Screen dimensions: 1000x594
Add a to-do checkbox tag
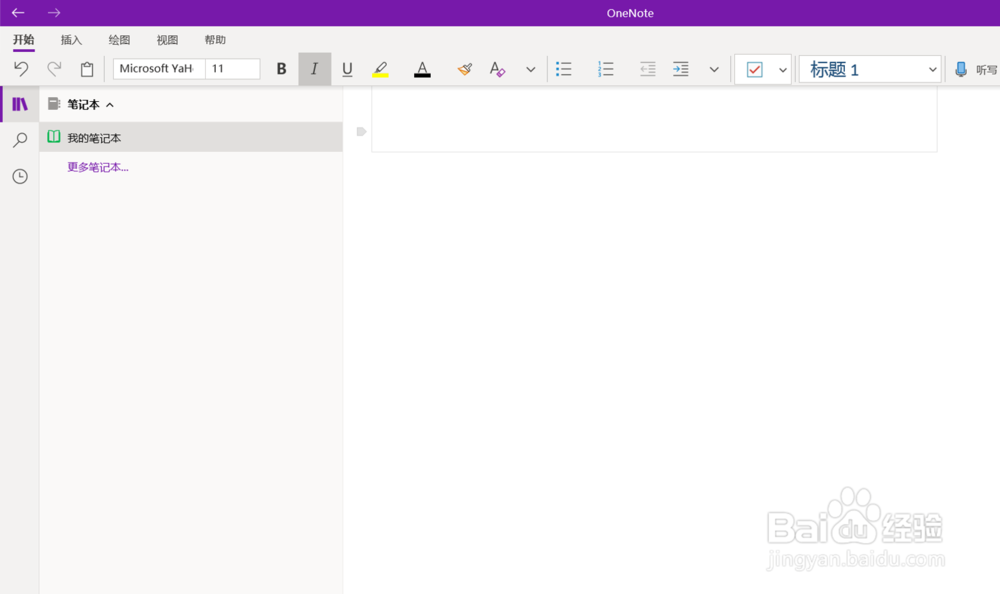pos(754,69)
